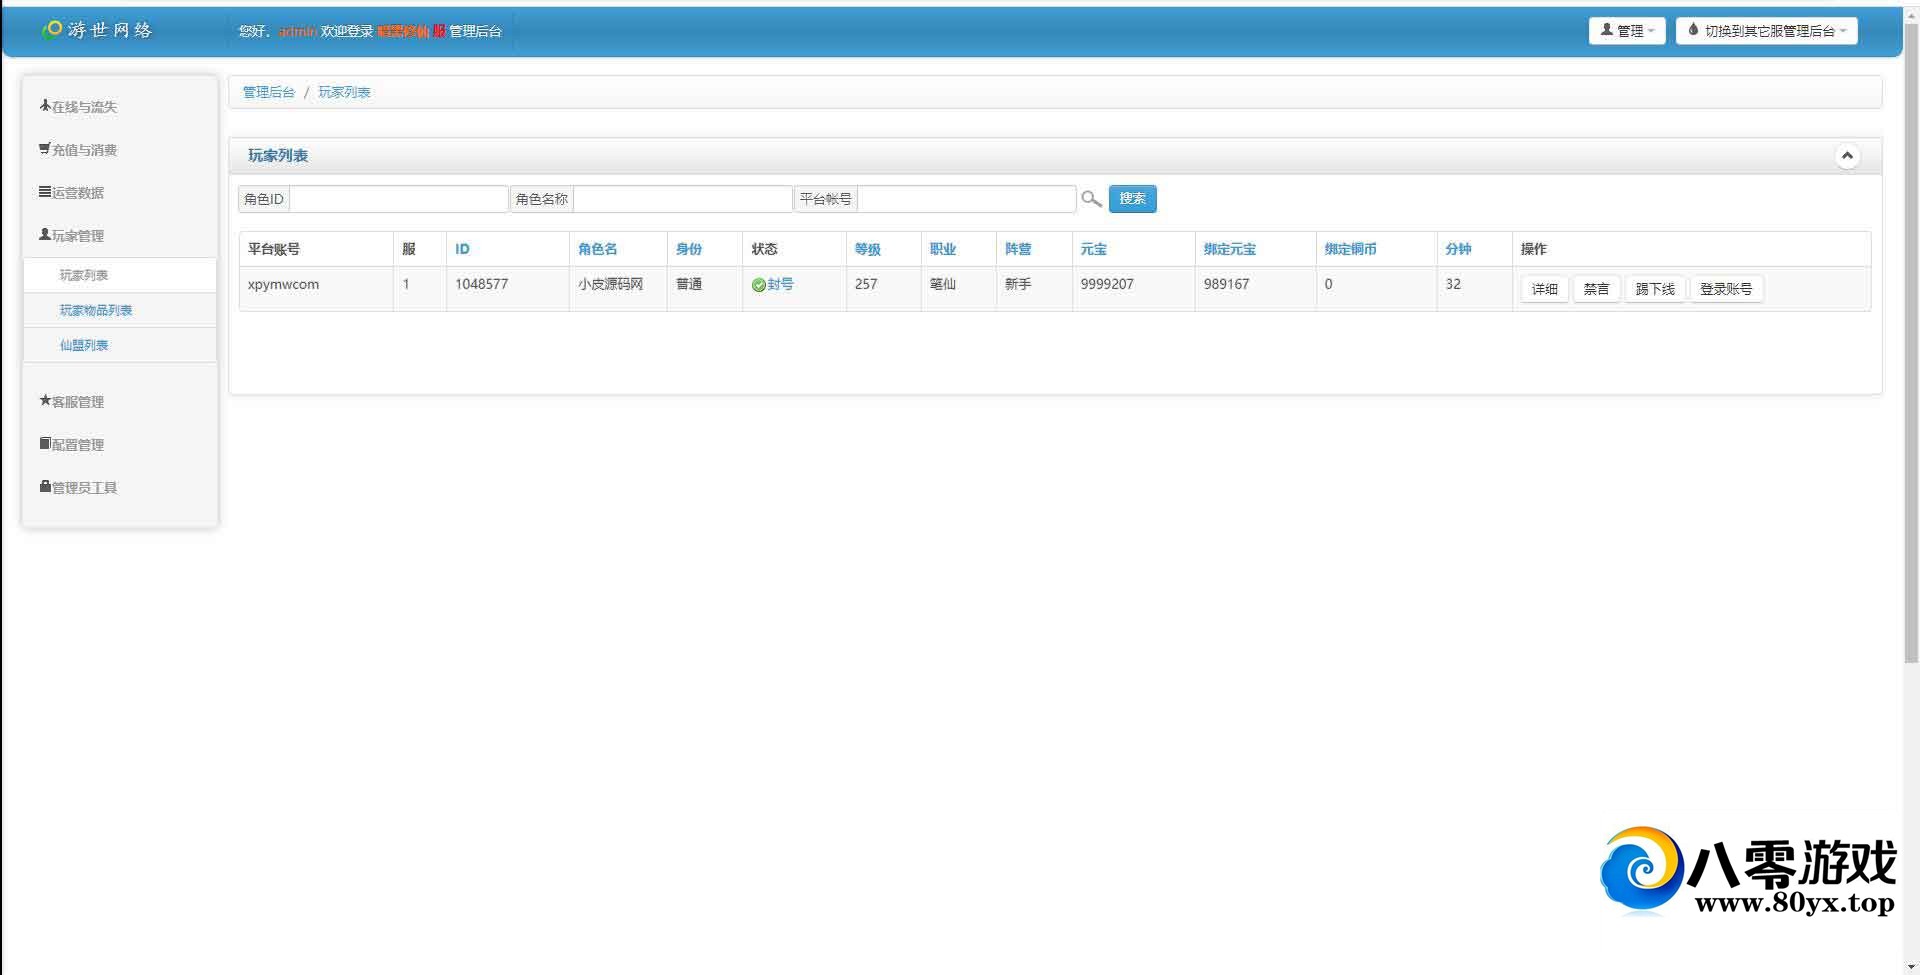The width and height of the screenshot is (1920, 975).
Task: Click the 平台账号 column header
Action: [274, 249]
